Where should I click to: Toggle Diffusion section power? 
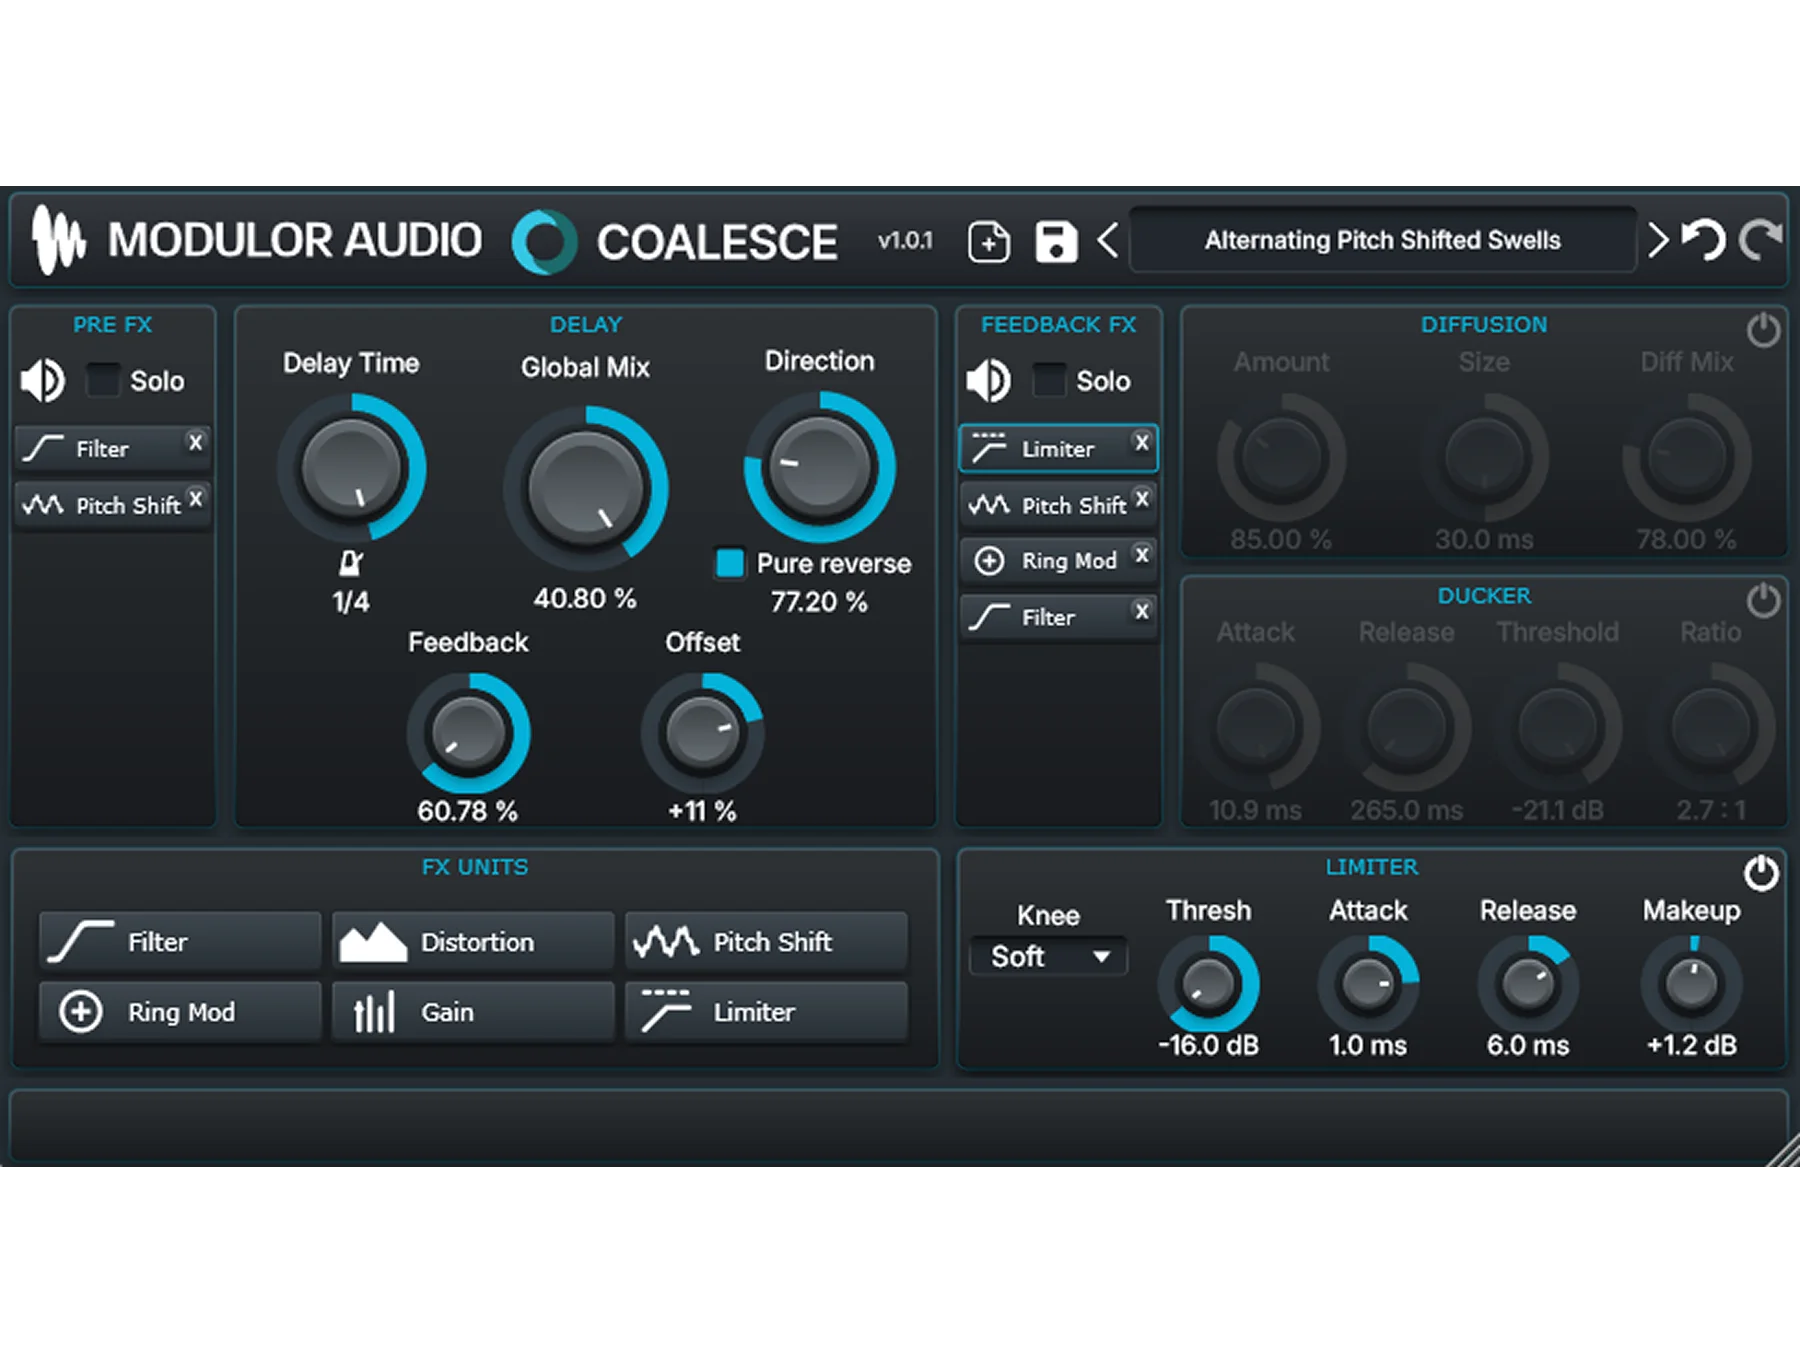[1763, 330]
